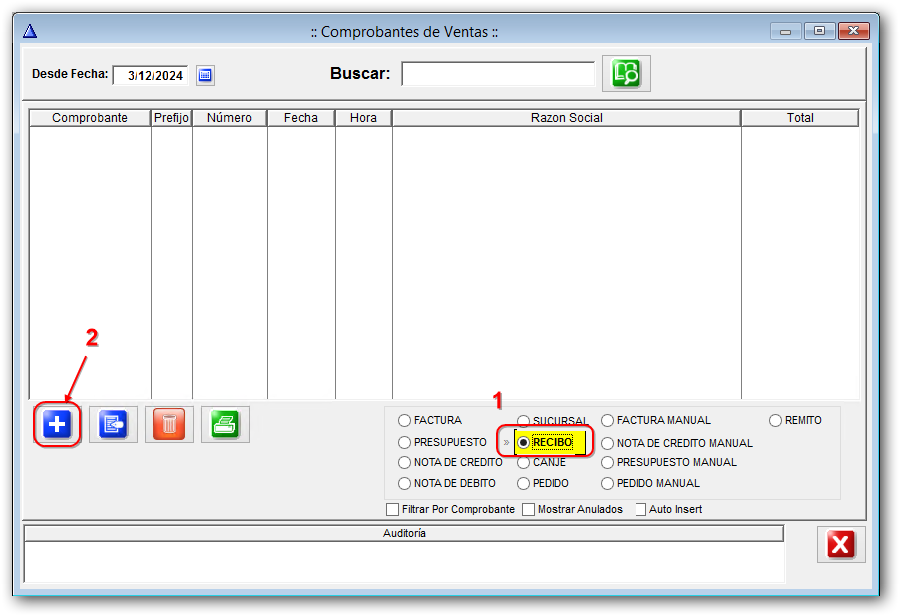The height and width of the screenshot is (616, 900).
Task: Sort by the Razon Social column header
Action: click(566, 118)
